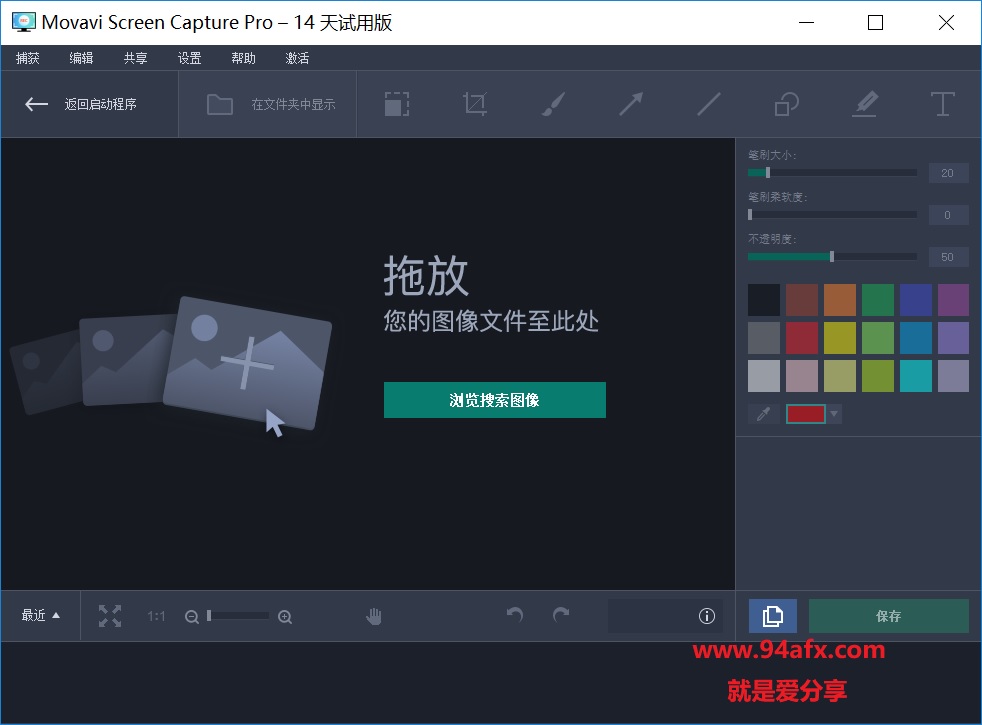Click the copy to clipboard button
The image size is (982, 725).
point(773,616)
